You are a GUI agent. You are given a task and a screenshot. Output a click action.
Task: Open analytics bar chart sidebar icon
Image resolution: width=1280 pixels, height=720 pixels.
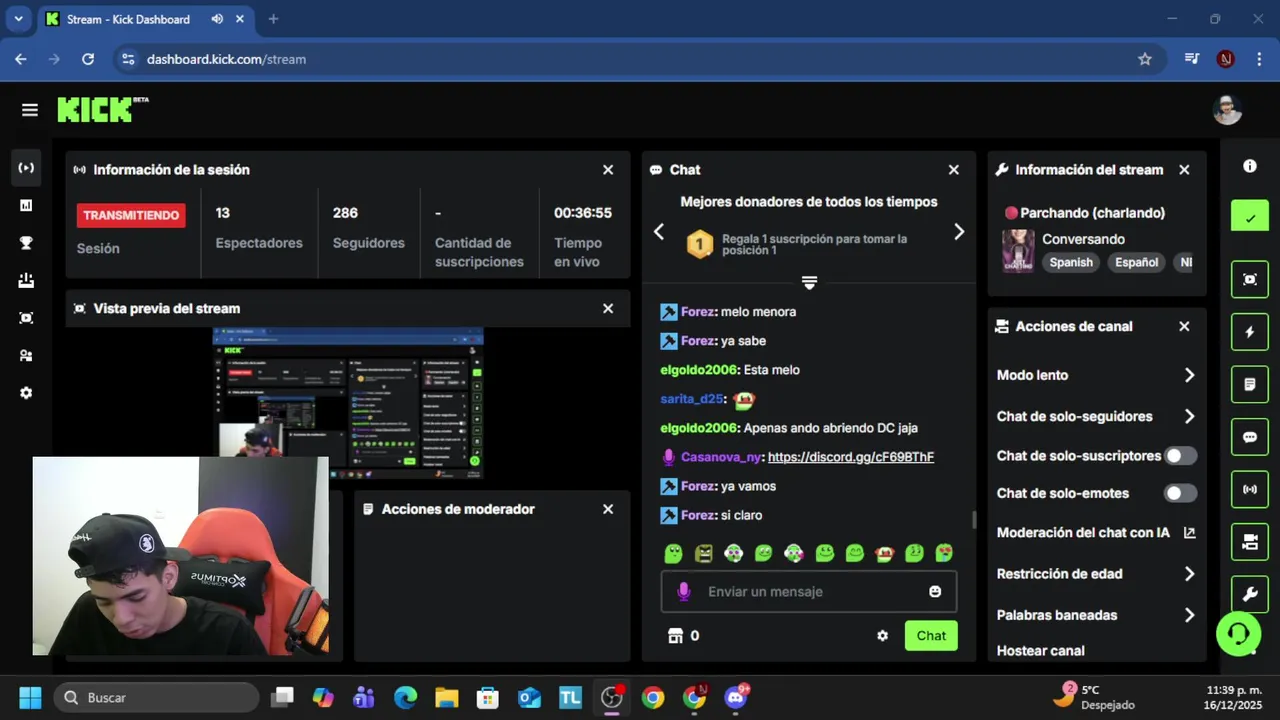26,205
